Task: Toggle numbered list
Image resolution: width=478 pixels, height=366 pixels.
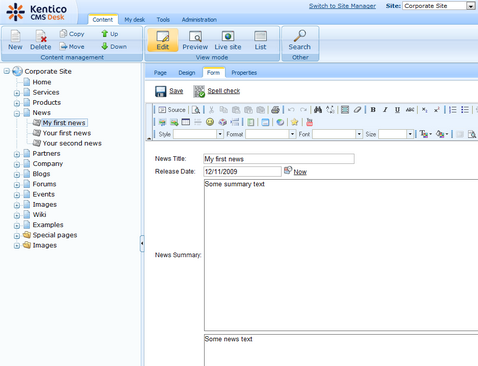Action: click(453, 110)
